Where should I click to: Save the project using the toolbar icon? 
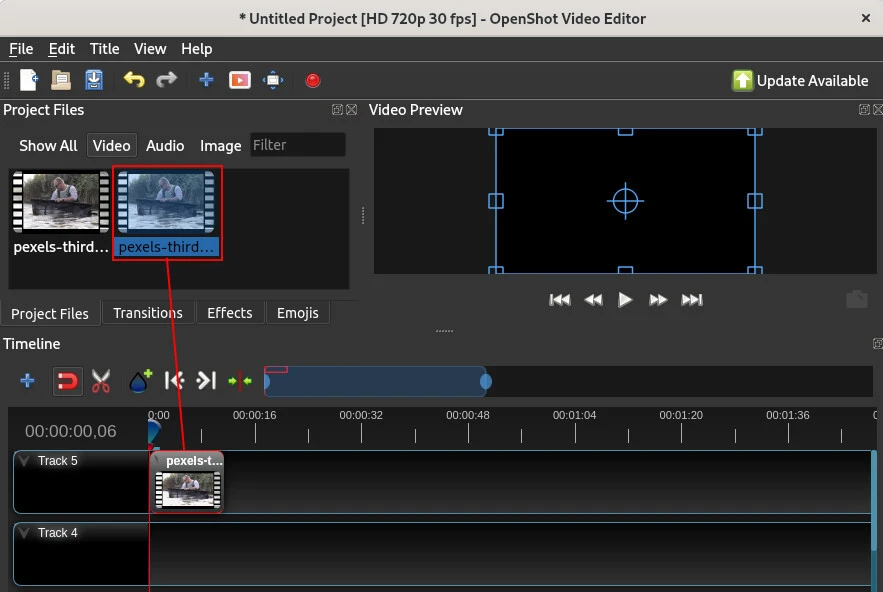pyautogui.click(x=94, y=80)
